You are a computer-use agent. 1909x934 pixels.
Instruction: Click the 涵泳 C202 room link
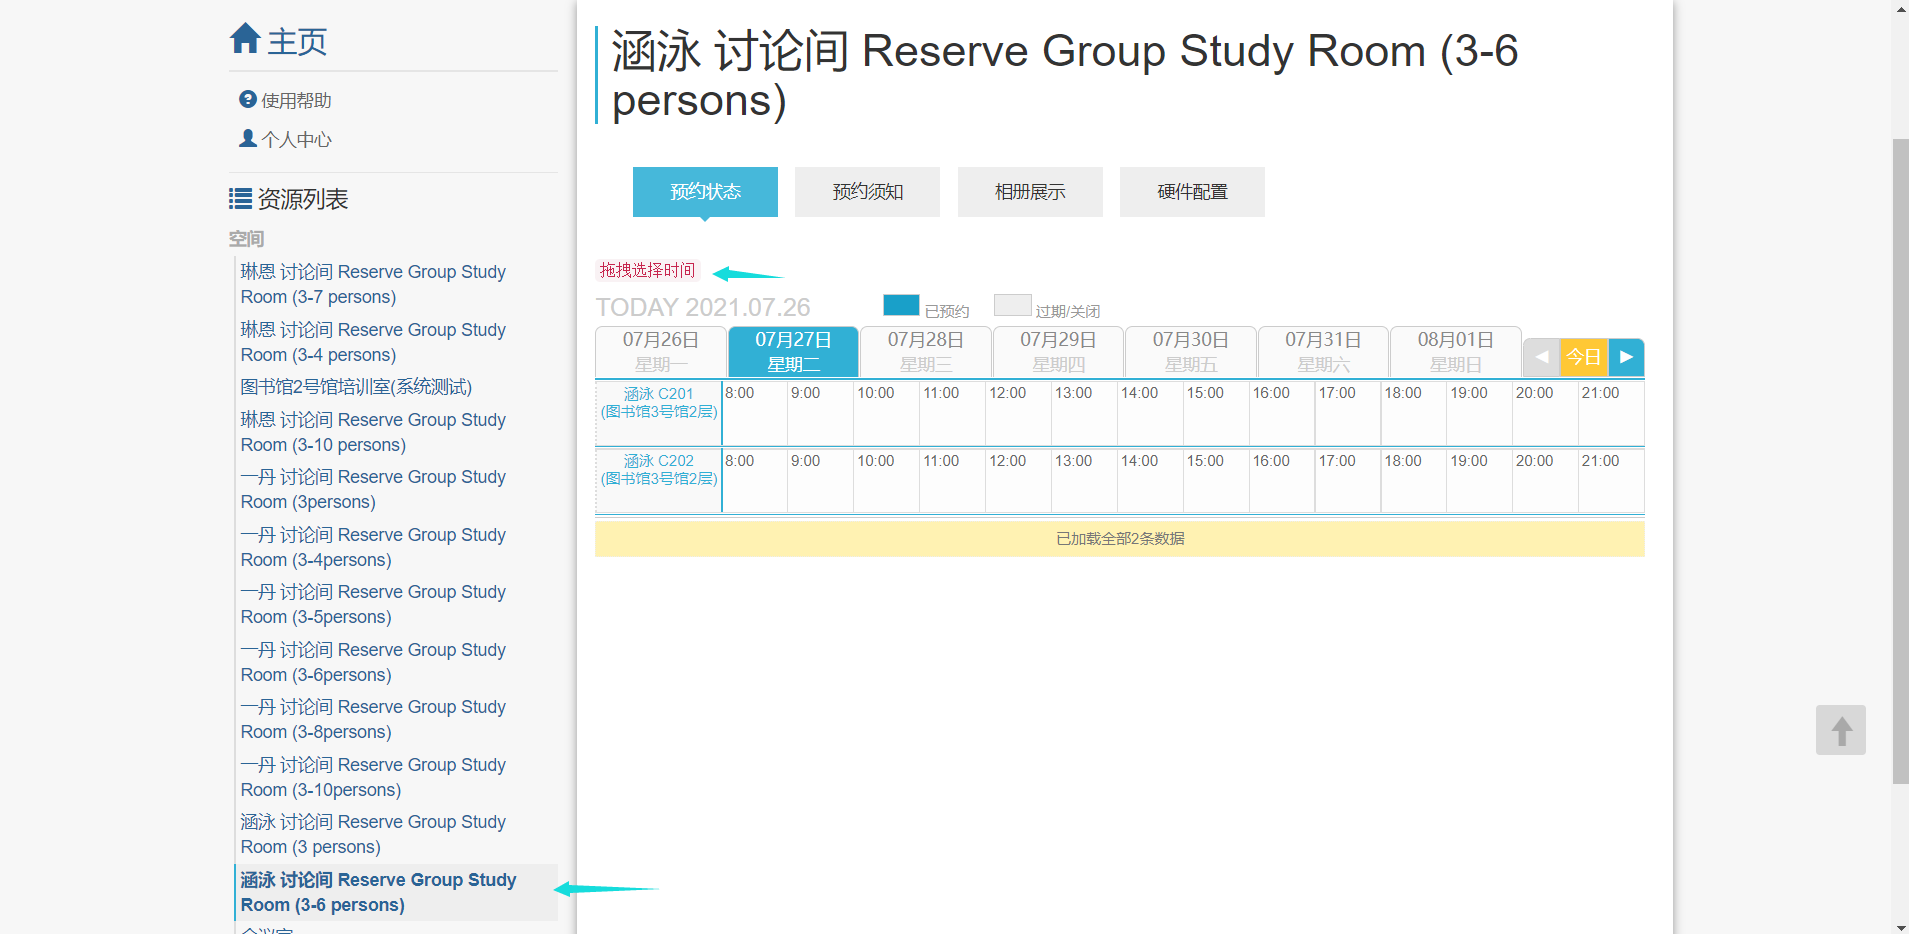(658, 461)
